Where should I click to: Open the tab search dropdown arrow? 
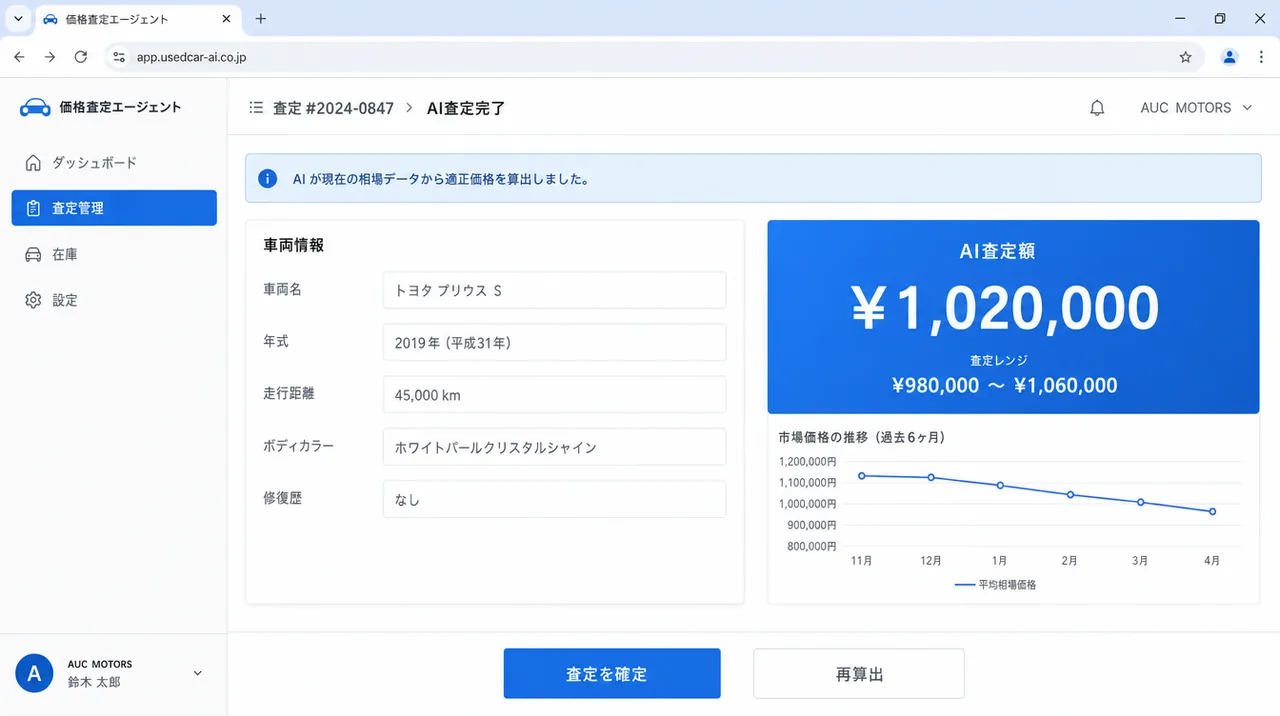[x=18, y=19]
